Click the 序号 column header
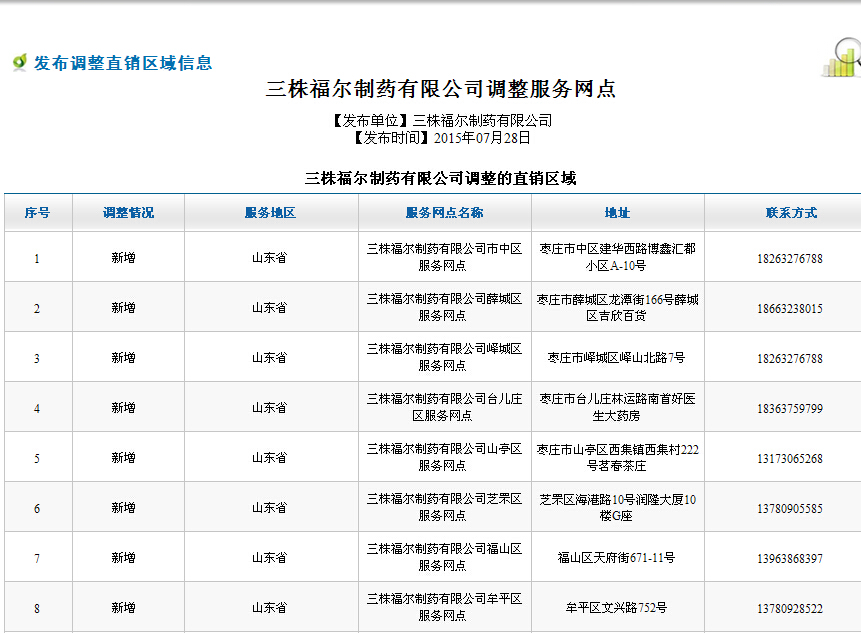The height and width of the screenshot is (633, 861). click(x=37, y=212)
